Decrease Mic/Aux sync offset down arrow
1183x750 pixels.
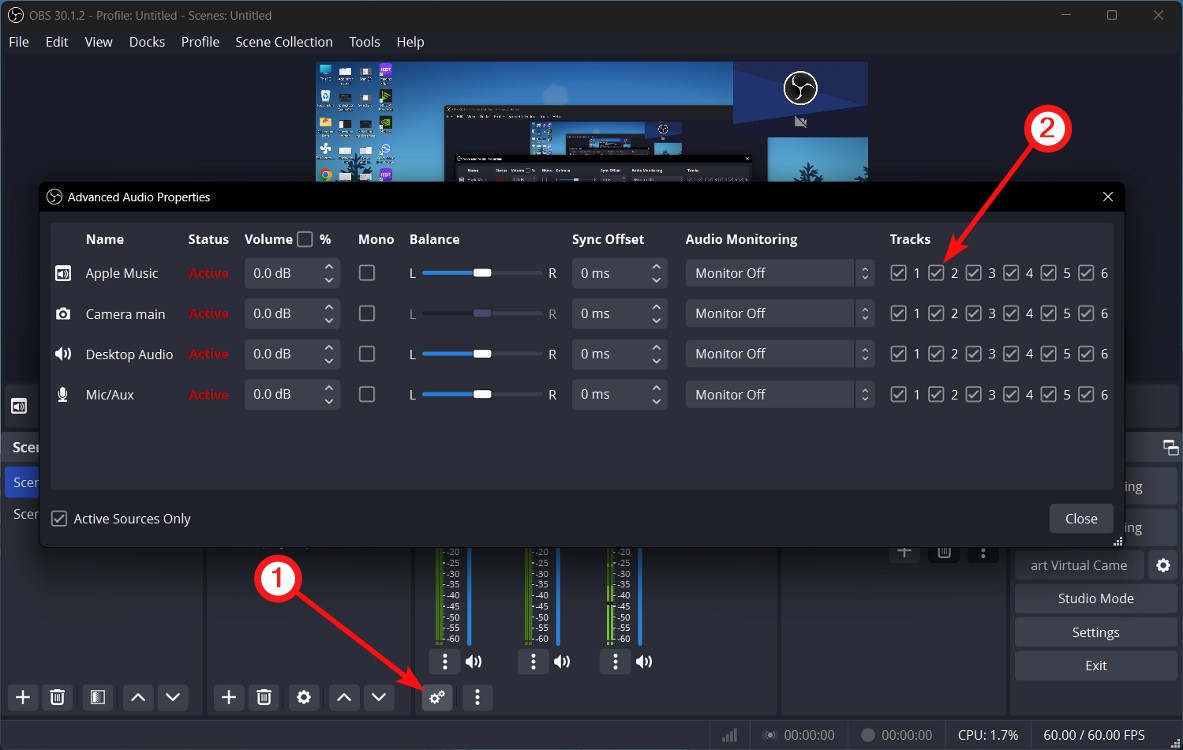[x=656, y=401]
